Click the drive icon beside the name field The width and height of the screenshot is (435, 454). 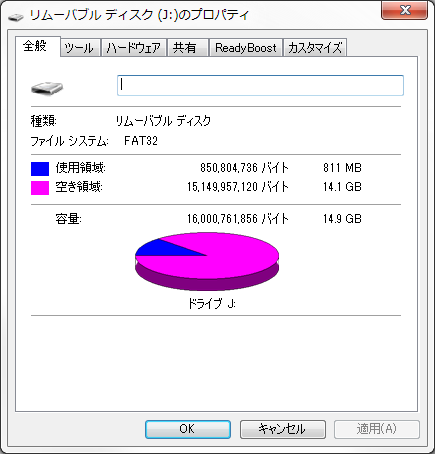point(47,88)
